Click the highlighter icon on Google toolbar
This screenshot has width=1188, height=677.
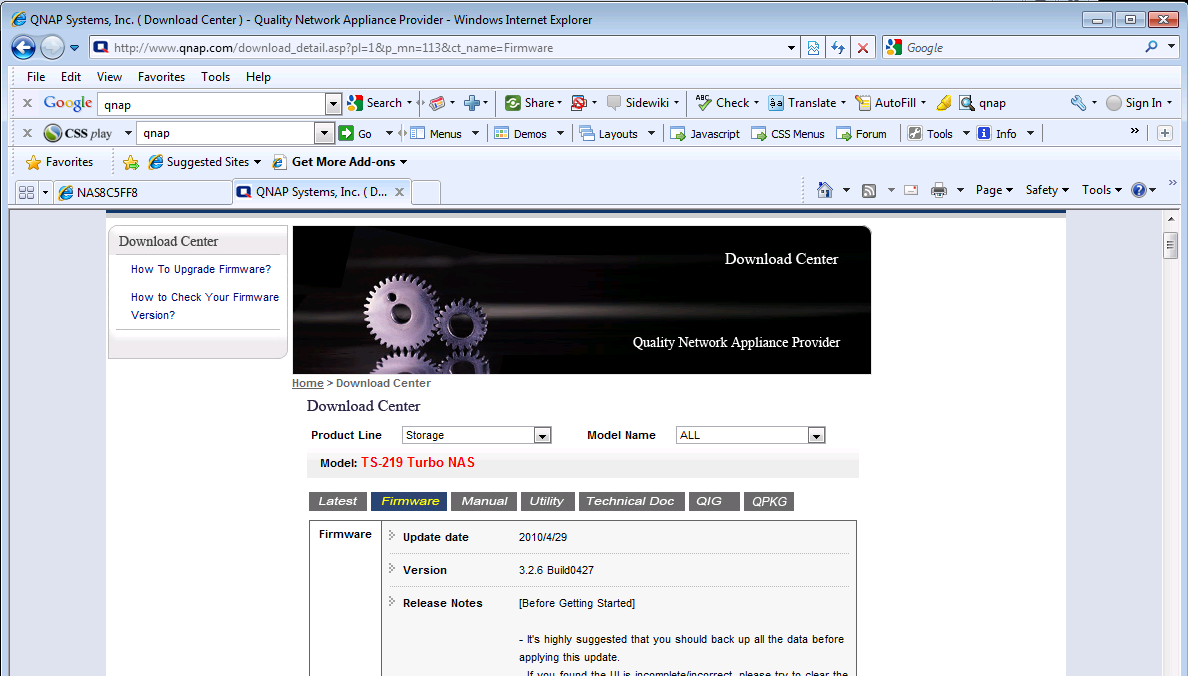(x=944, y=103)
